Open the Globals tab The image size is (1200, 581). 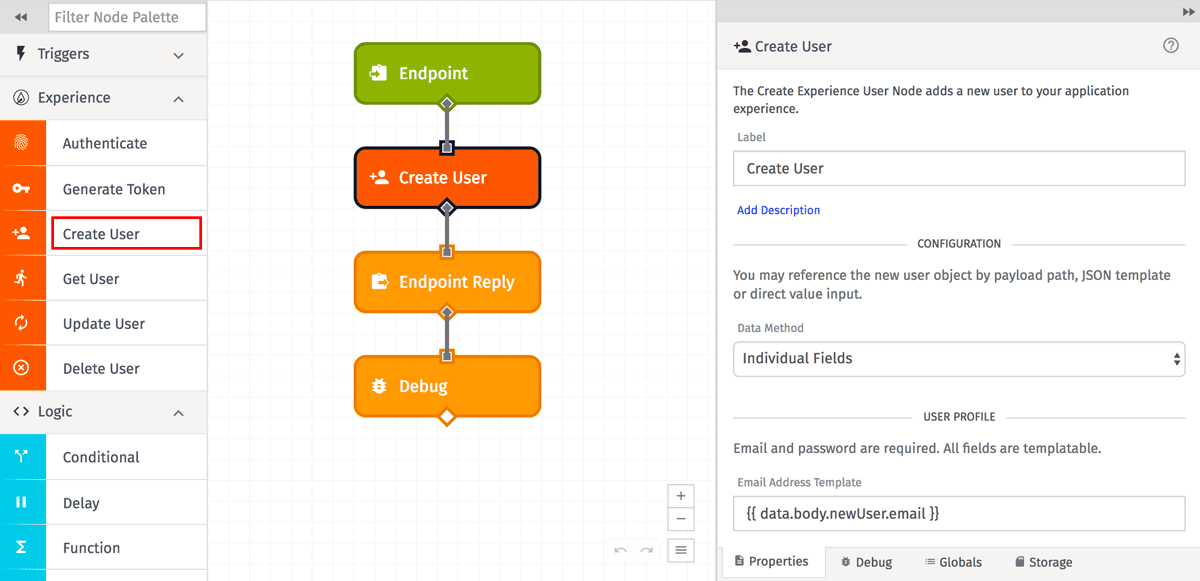pyautogui.click(x=953, y=562)
